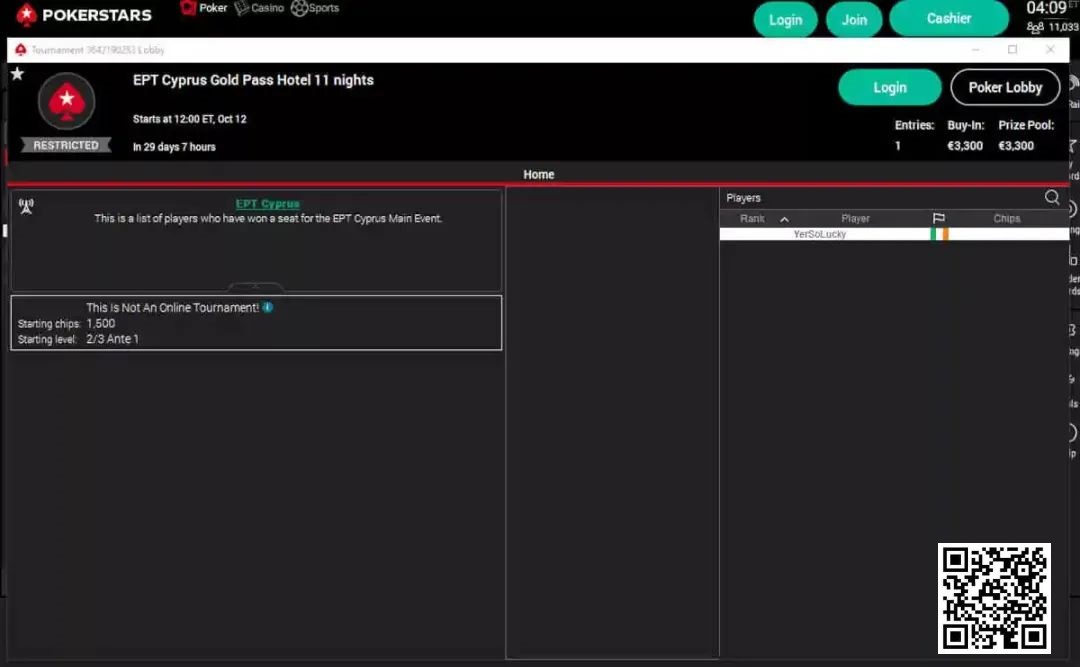Minimize the tournament lobby window
Viewport: 1080px width, 667px height.
975,50
